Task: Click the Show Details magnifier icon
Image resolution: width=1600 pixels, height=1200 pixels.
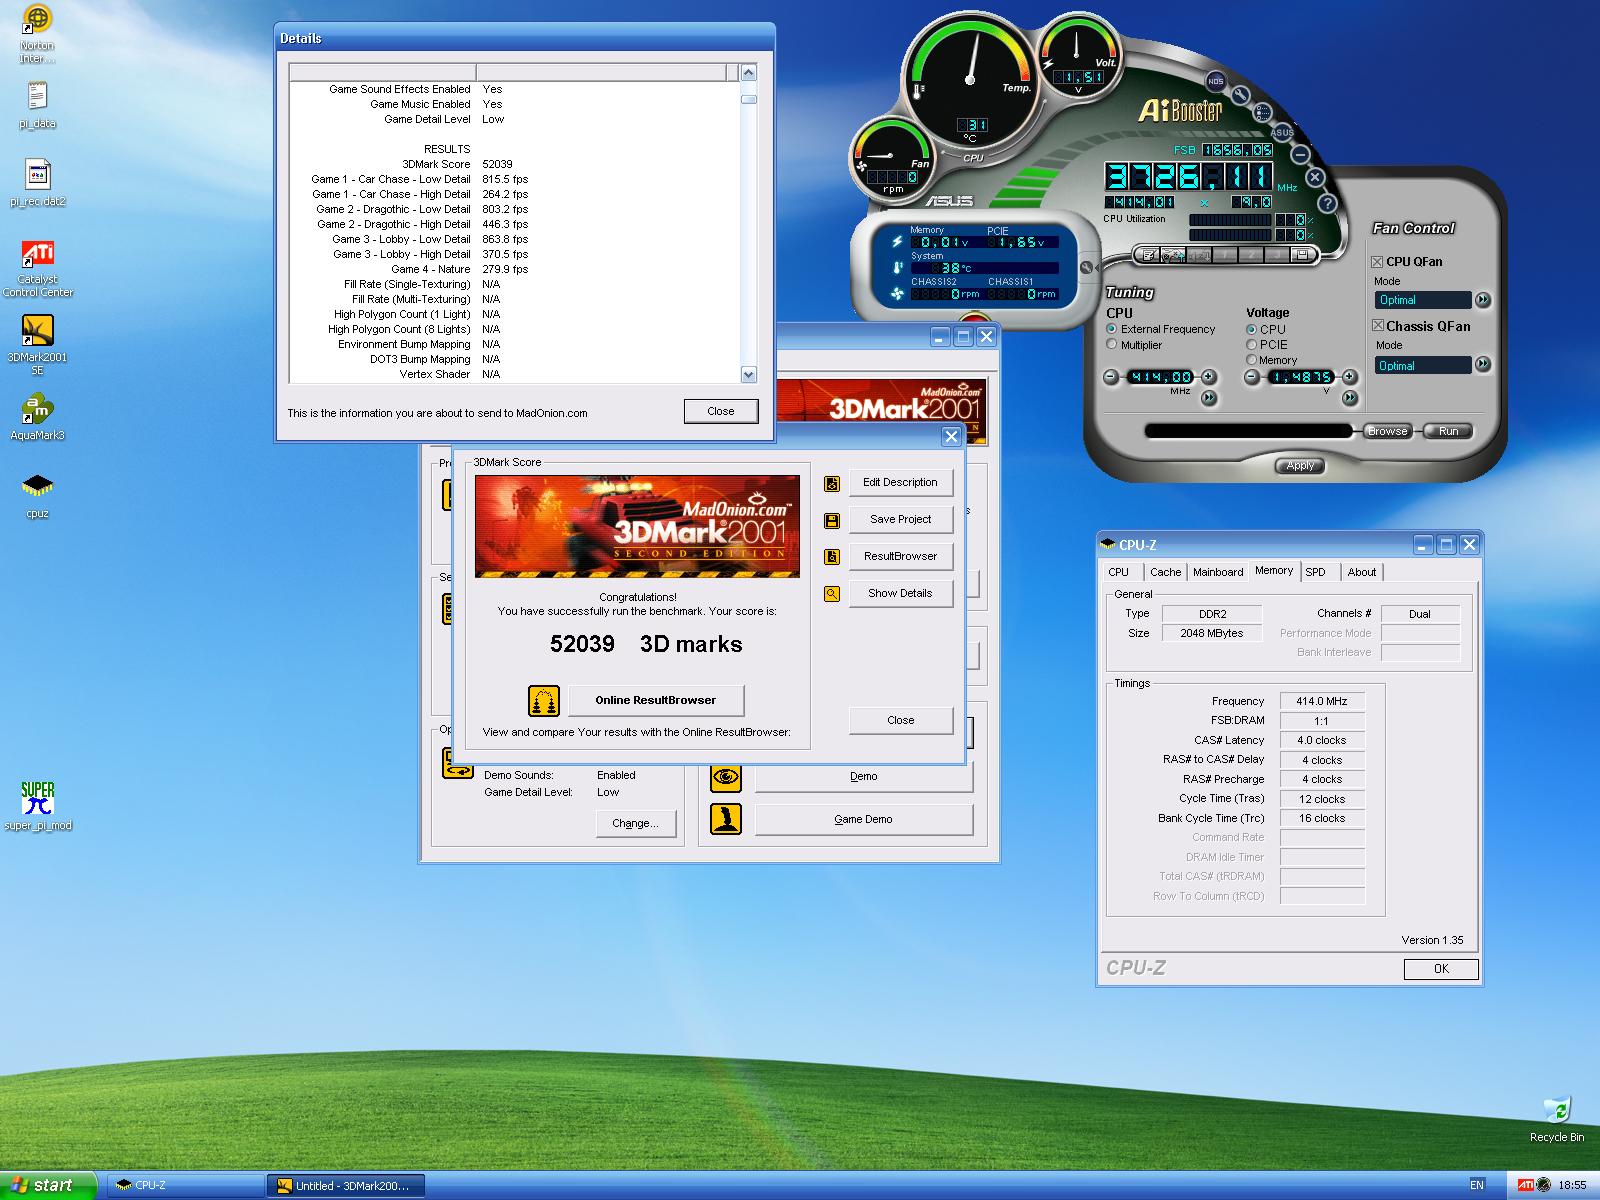Action: [832, 594]
